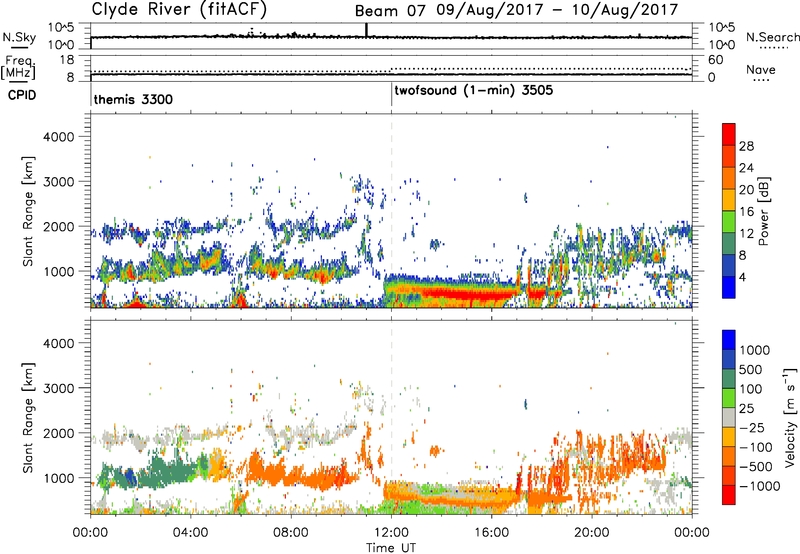Click the blue bottom of the Power color bar
The height and width of the screenshot is (554, 800).
click(729, 287)
